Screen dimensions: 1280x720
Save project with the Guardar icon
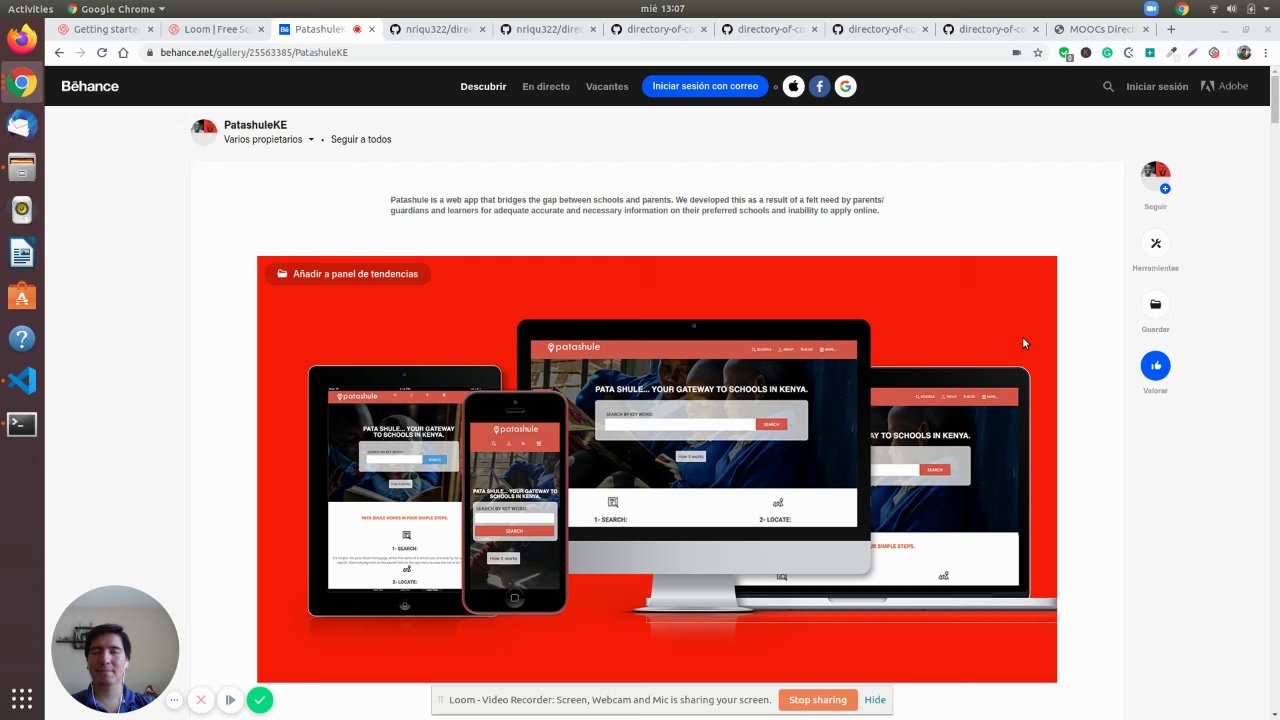(x=1155, y=304)
